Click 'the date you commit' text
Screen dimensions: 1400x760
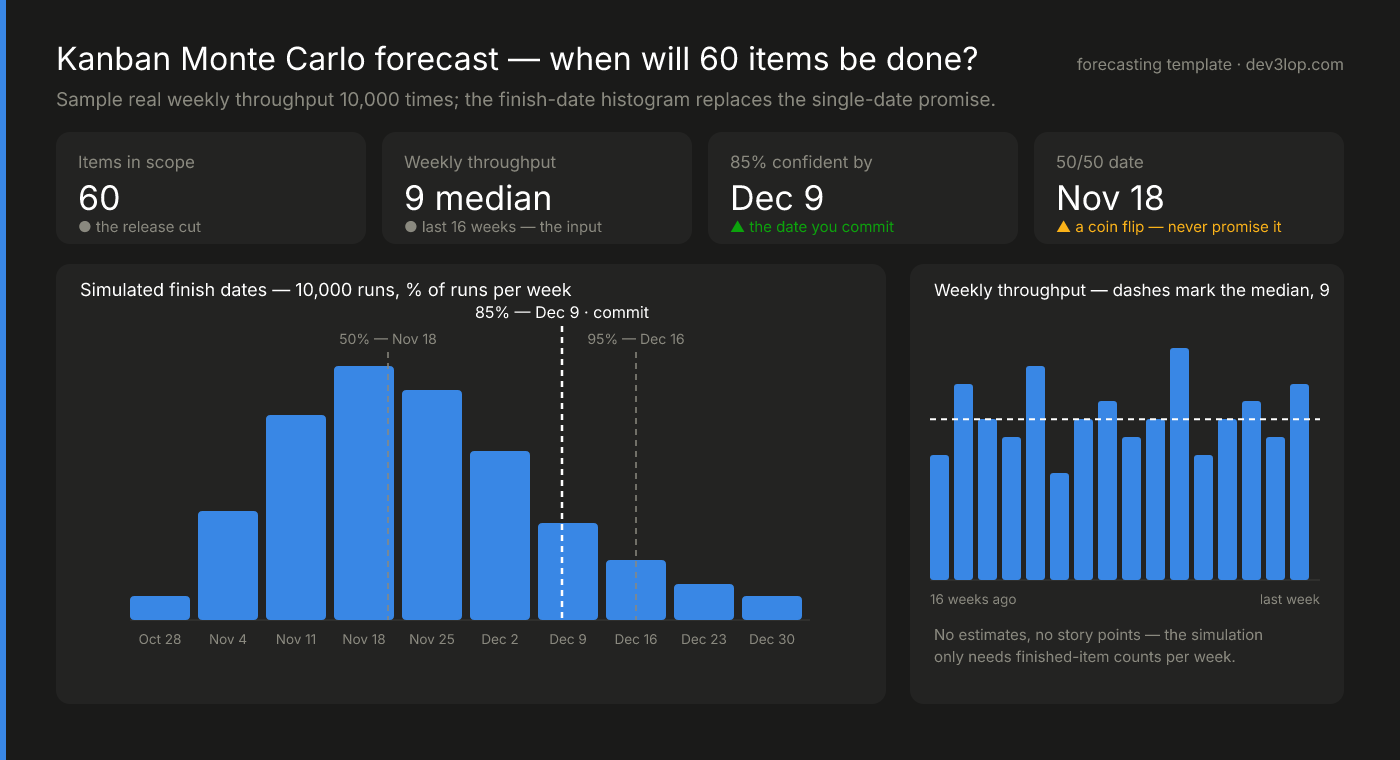coord(822,227)
